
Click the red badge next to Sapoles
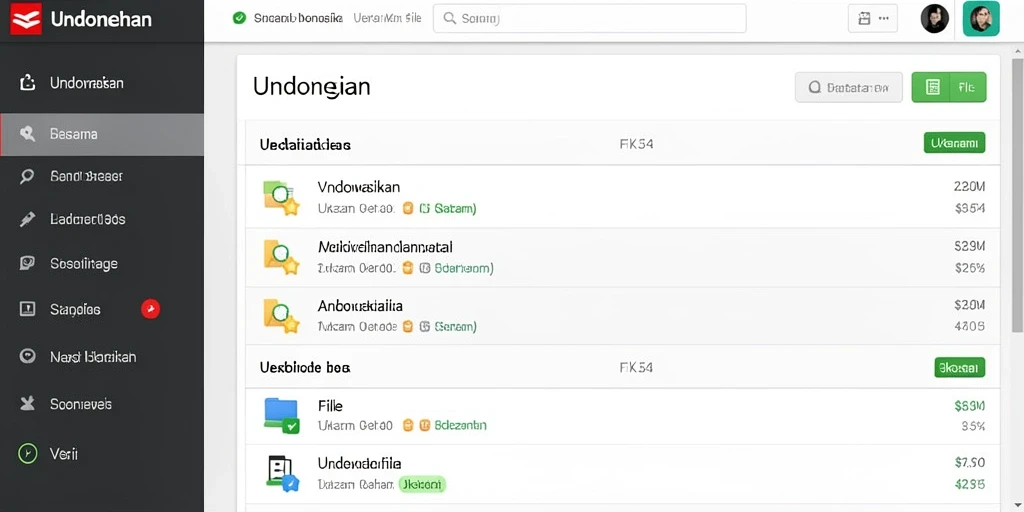(x=150, y=309)
